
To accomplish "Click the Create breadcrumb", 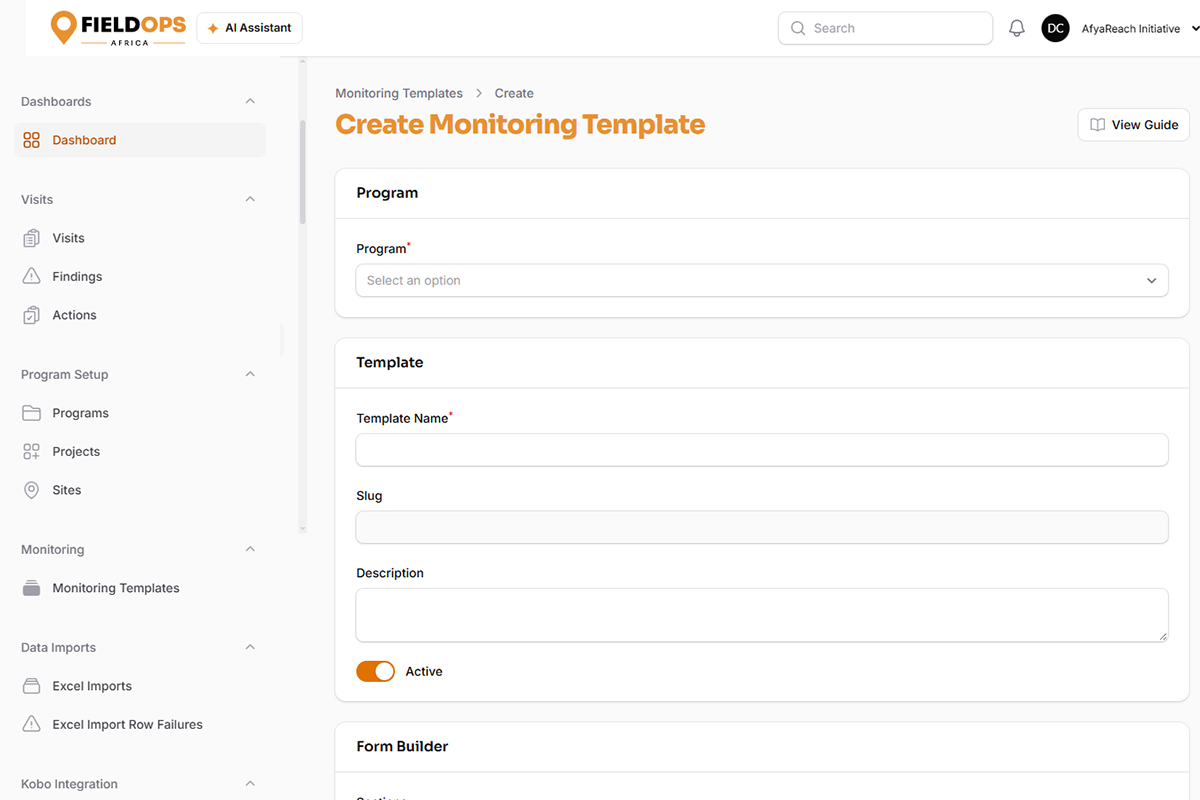I will [x=514, y=93].
